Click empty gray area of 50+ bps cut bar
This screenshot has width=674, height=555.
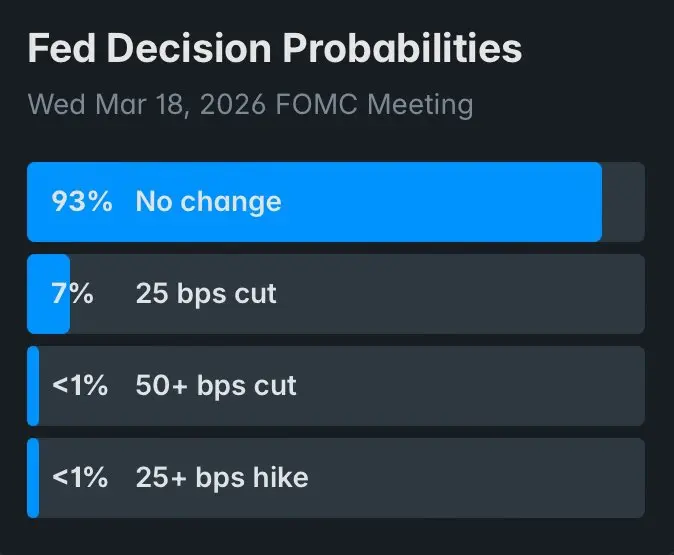tap(470, 386)
